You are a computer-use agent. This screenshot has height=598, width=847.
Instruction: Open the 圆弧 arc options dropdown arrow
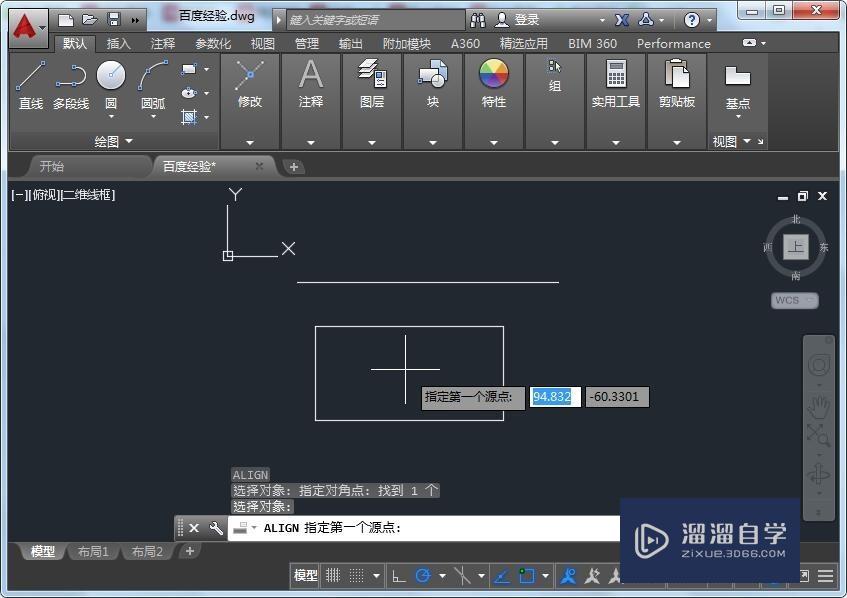(153, 117)
